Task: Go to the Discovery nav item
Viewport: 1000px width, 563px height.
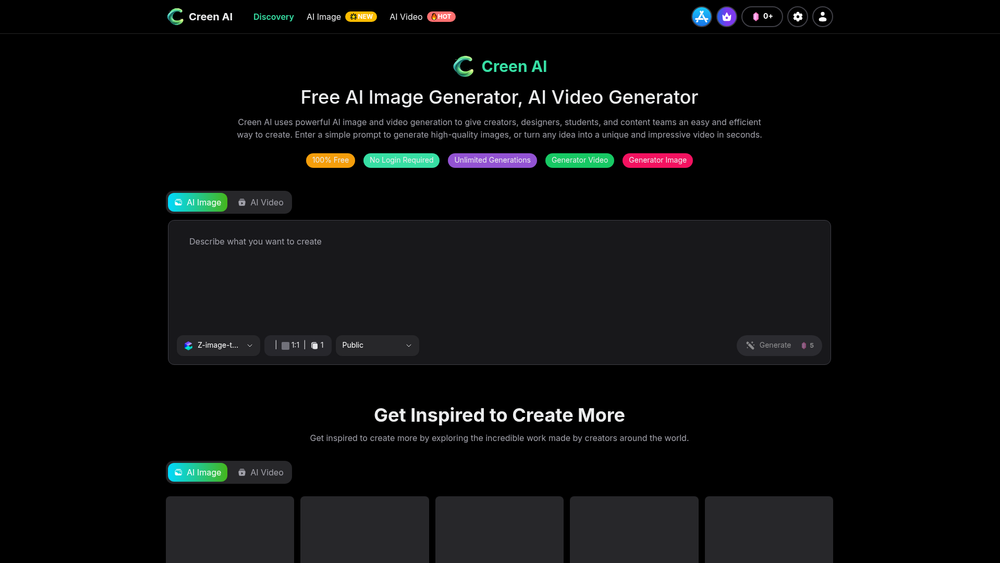Action: coord(274,17)
